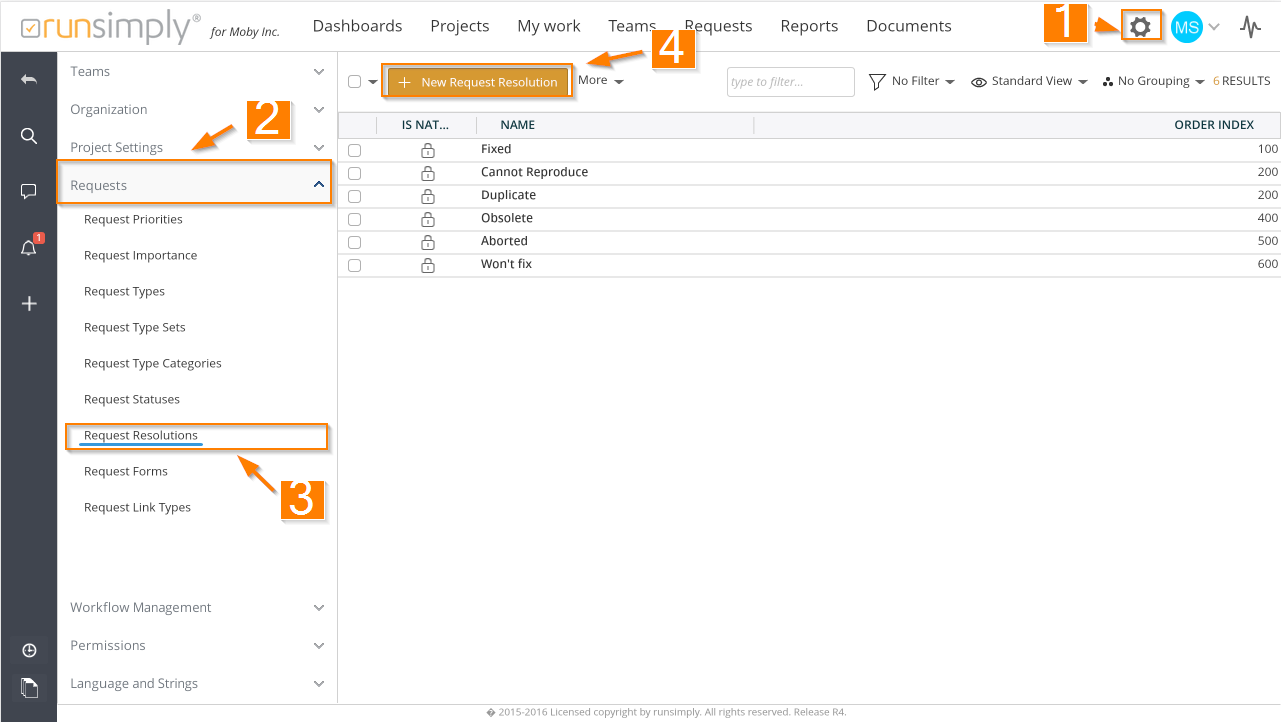Tick the Won't fix row checkbox
Viewport: 1281px width, 722px height.
coord(354,265)
